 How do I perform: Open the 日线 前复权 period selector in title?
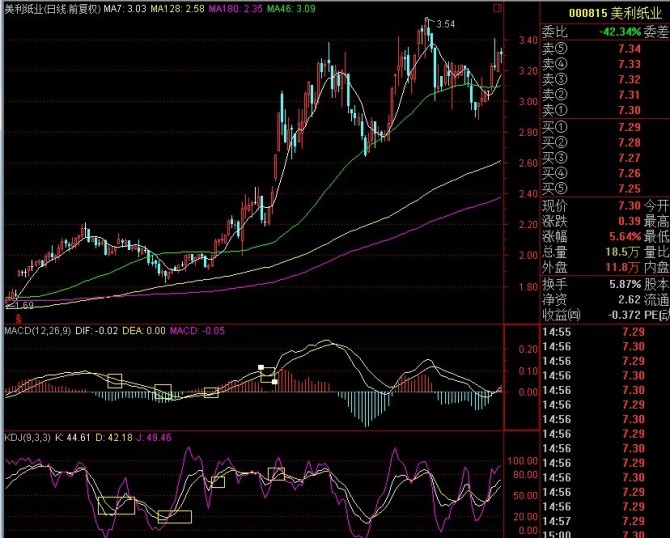pyautogui.click(x=73, y=9)
